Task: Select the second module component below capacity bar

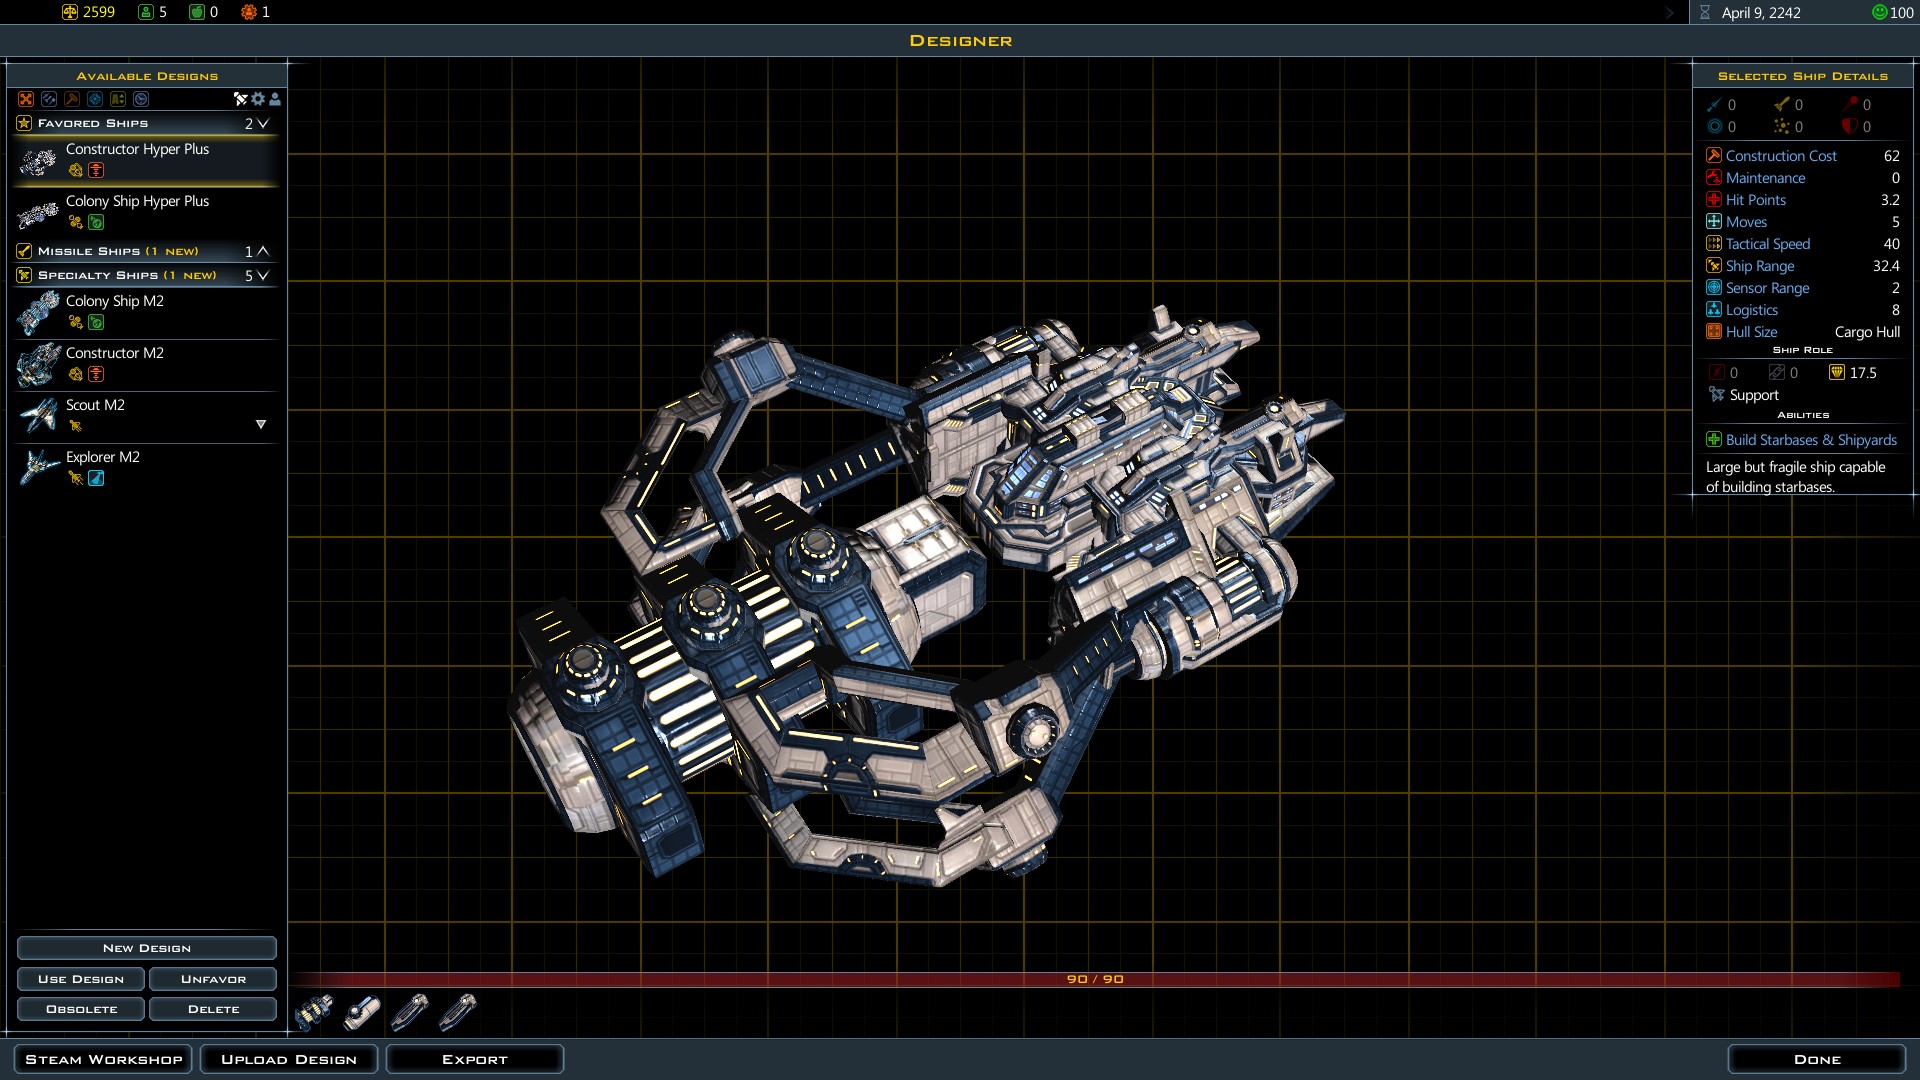Action: pos(362,1012)
